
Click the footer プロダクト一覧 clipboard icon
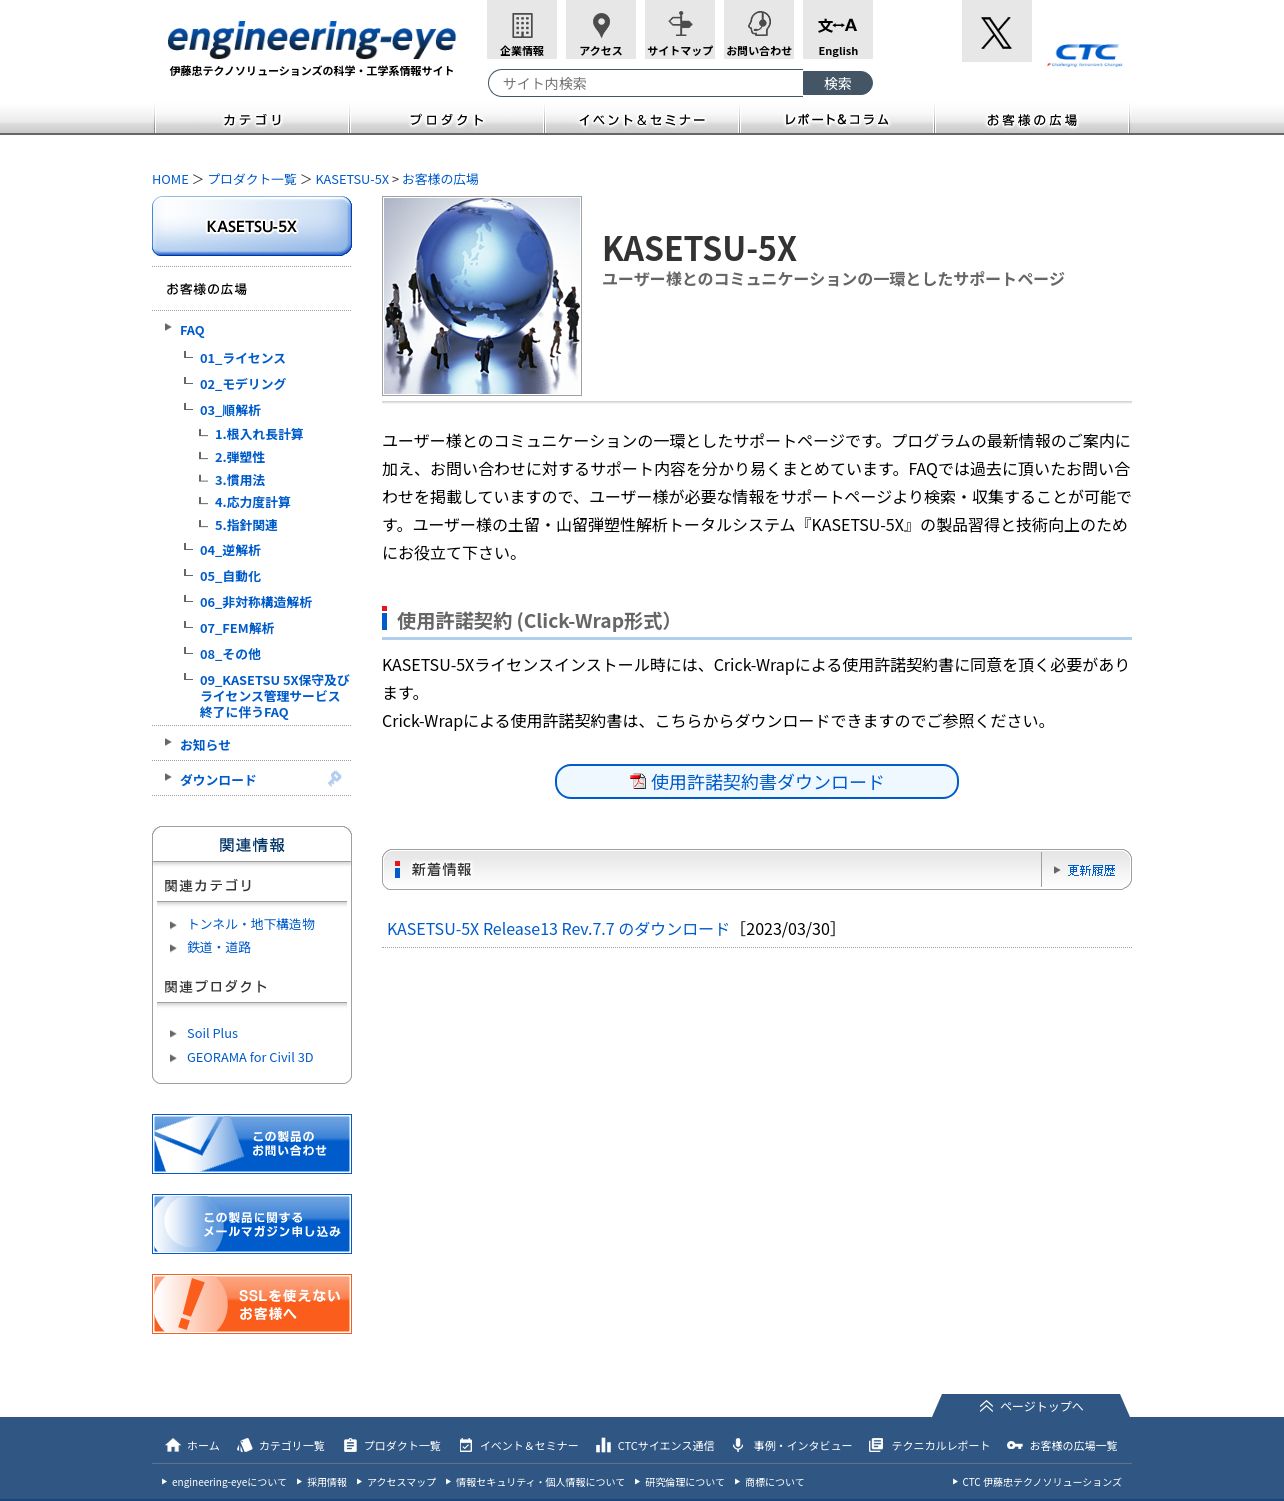point(350,1445)
